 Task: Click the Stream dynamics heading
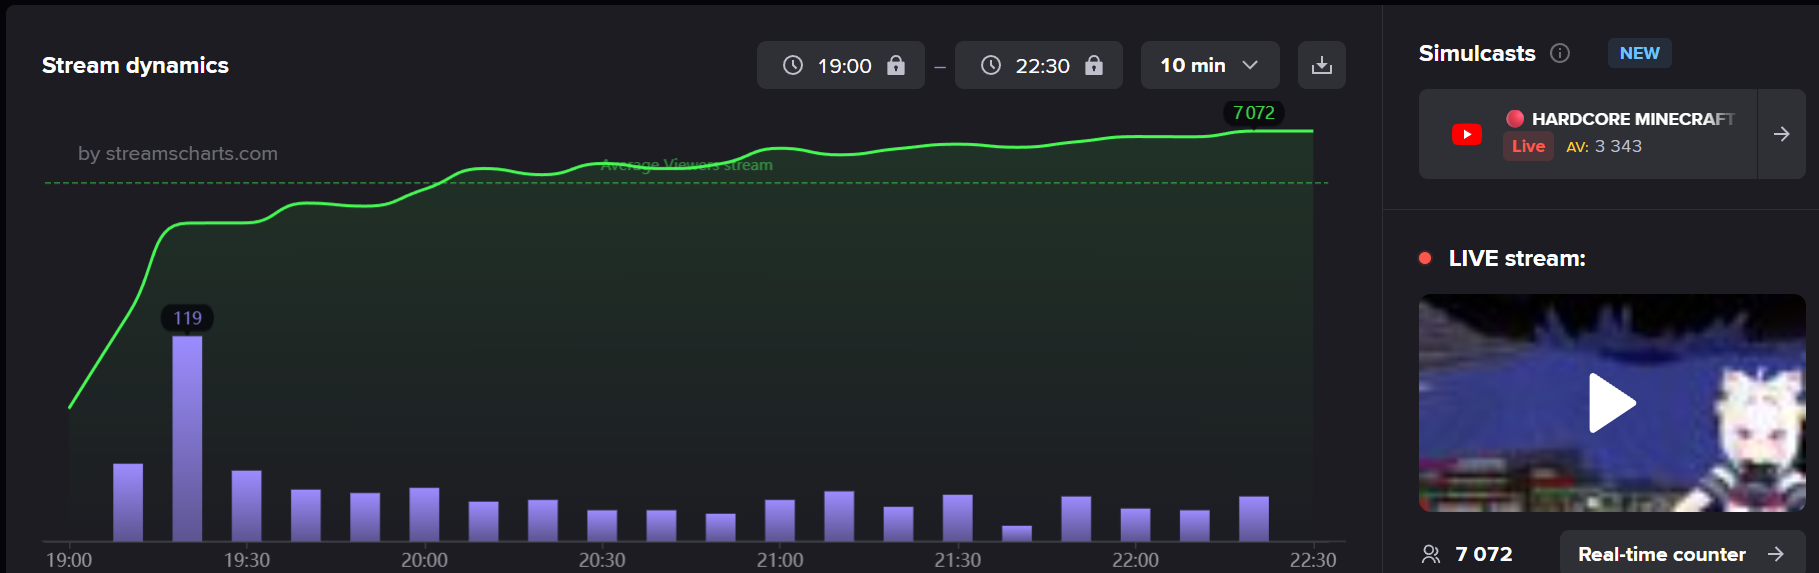tap(135, 65)
